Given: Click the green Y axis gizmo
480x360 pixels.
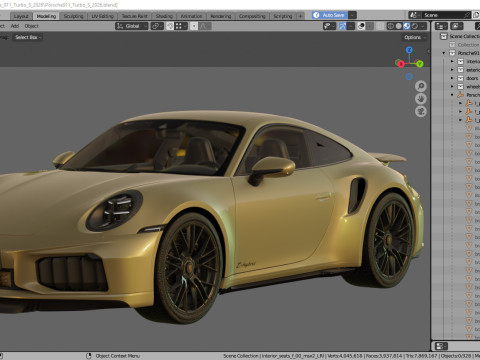Looking at the screenshot, I should 420,63.
